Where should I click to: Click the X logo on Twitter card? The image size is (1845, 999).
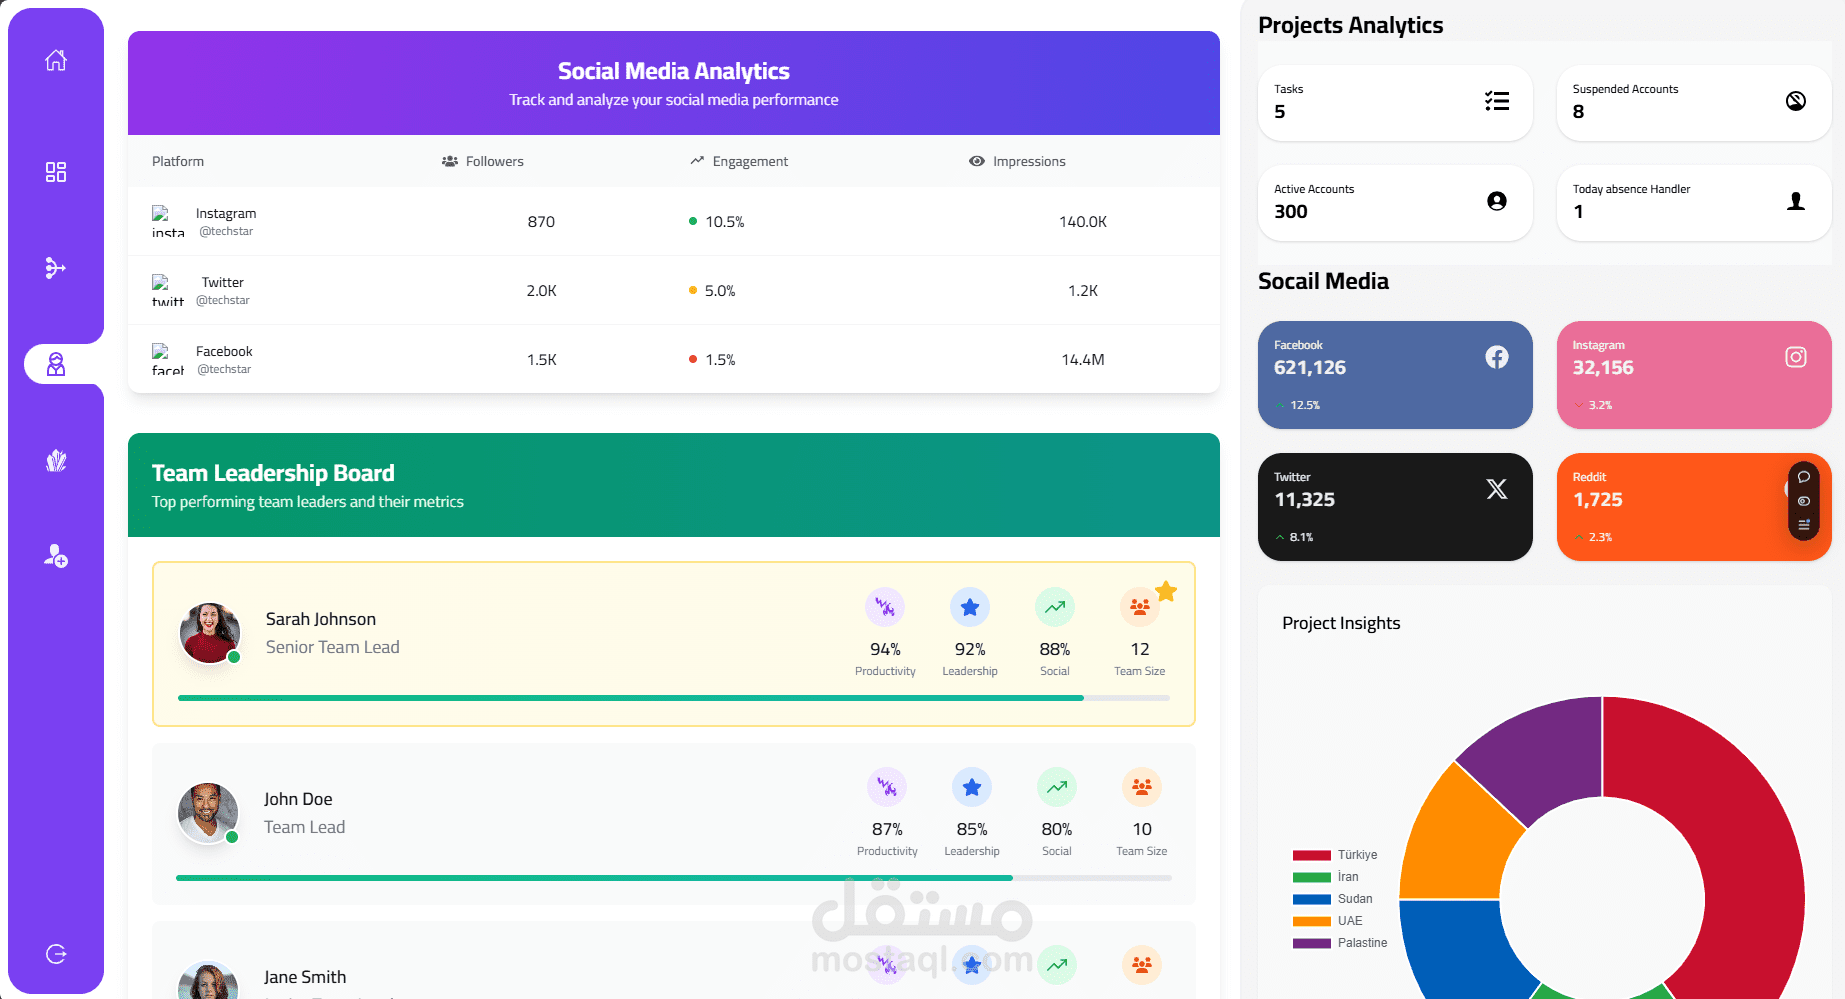tap(1497, 489)
